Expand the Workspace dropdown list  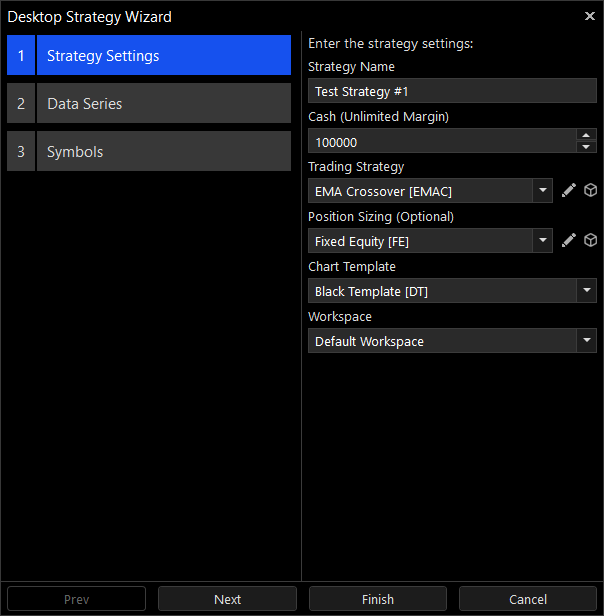(586, 341)
